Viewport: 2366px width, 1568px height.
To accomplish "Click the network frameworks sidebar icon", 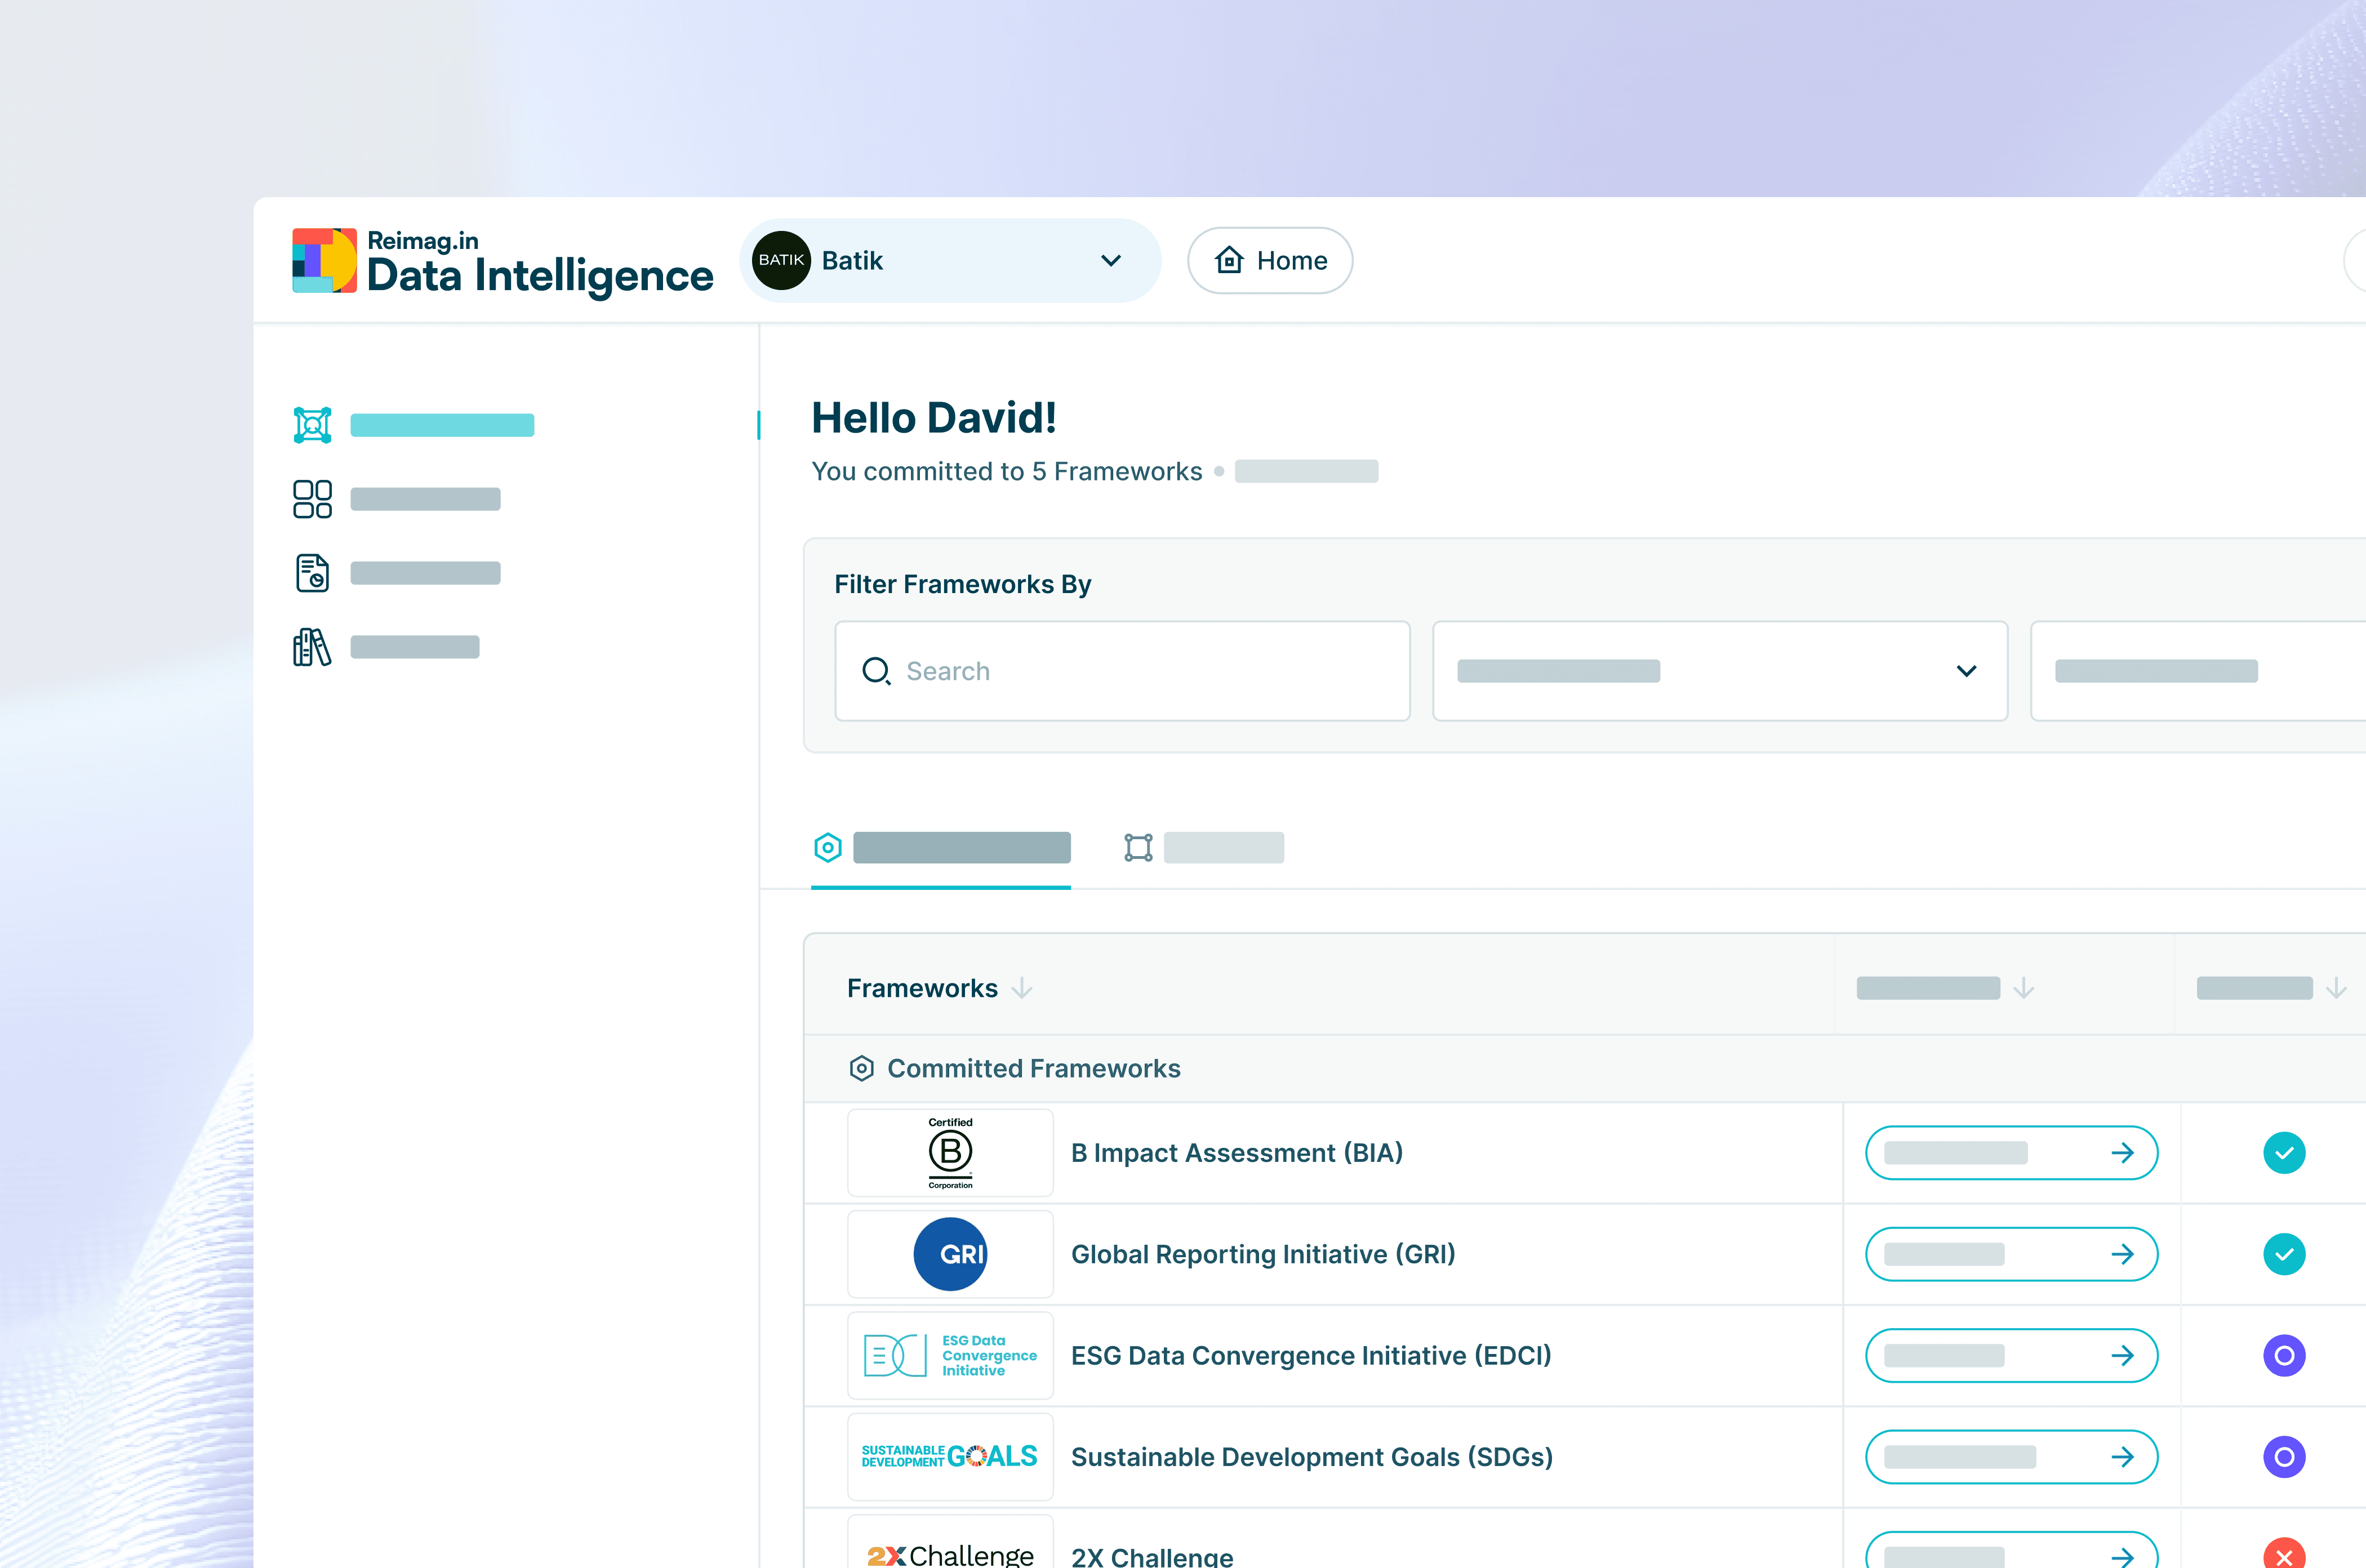I will (x=312, y=425).
